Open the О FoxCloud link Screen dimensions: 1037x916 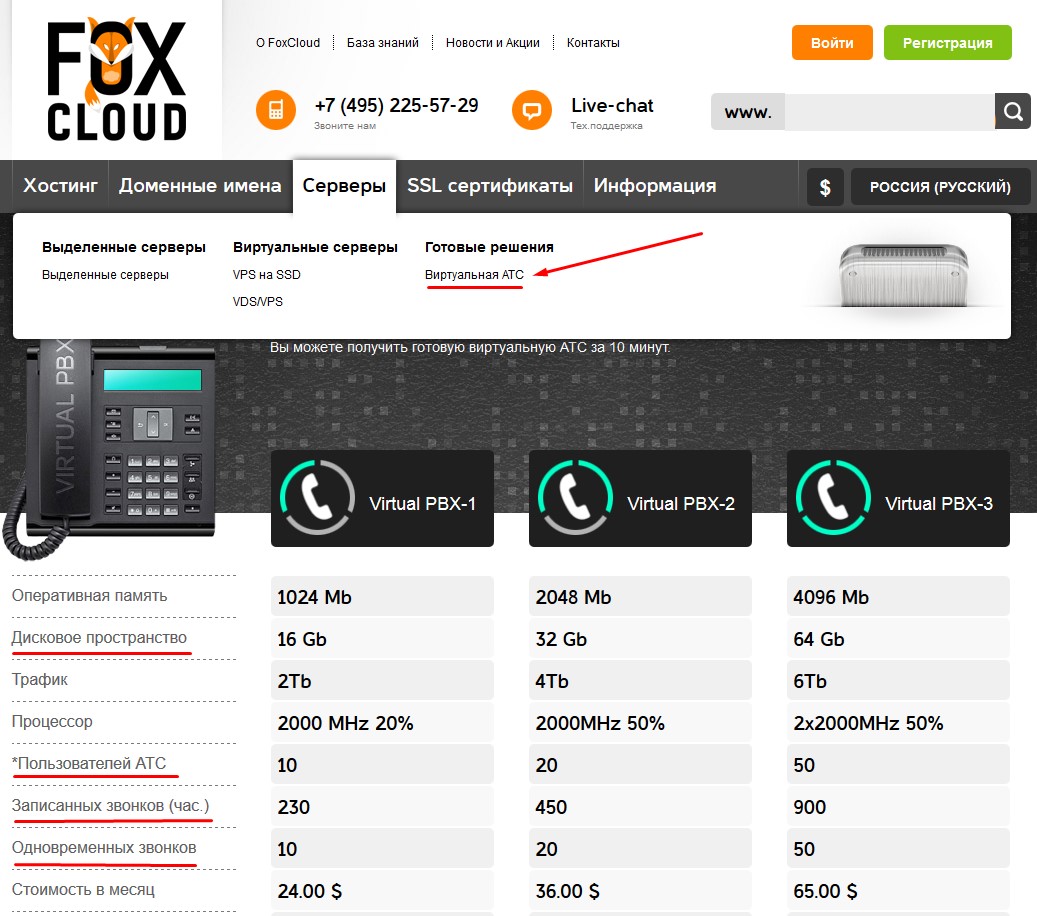288,43
